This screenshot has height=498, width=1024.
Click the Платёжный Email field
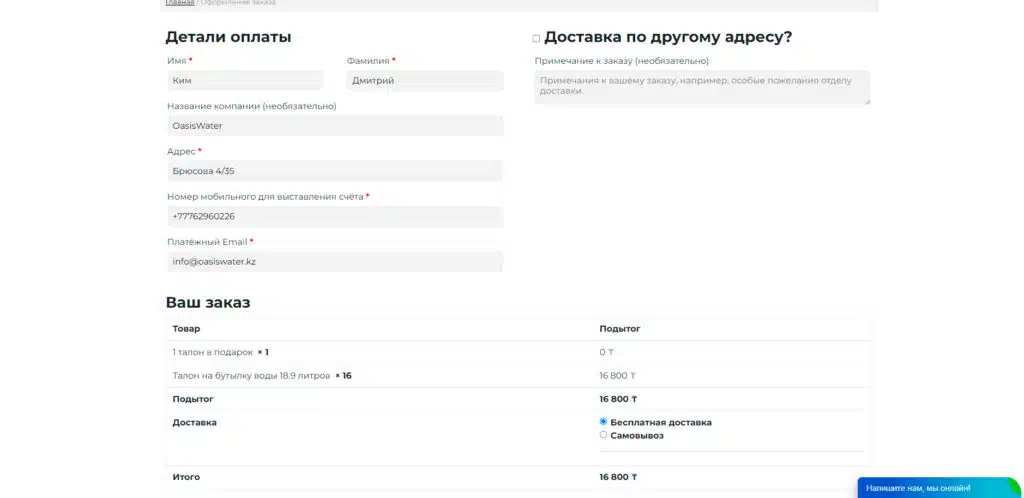[x=335, y=262]
